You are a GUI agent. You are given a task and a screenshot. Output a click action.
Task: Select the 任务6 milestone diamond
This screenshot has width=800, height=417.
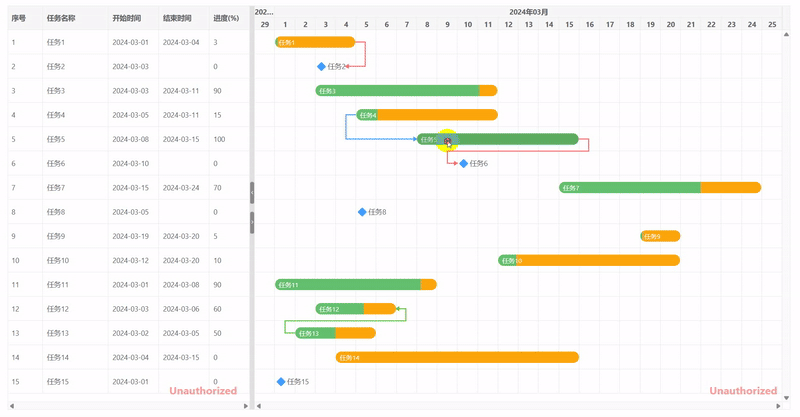click(x=464, y=163)
